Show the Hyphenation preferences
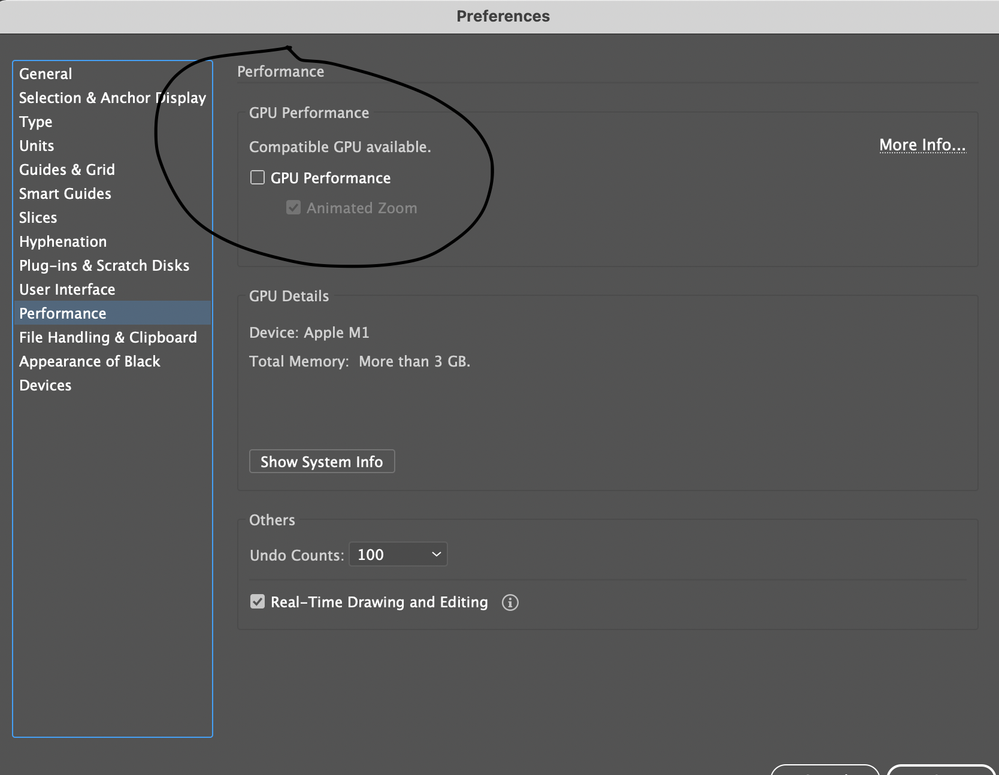Viewport: 999px width, 775px height. coord(63,242)
